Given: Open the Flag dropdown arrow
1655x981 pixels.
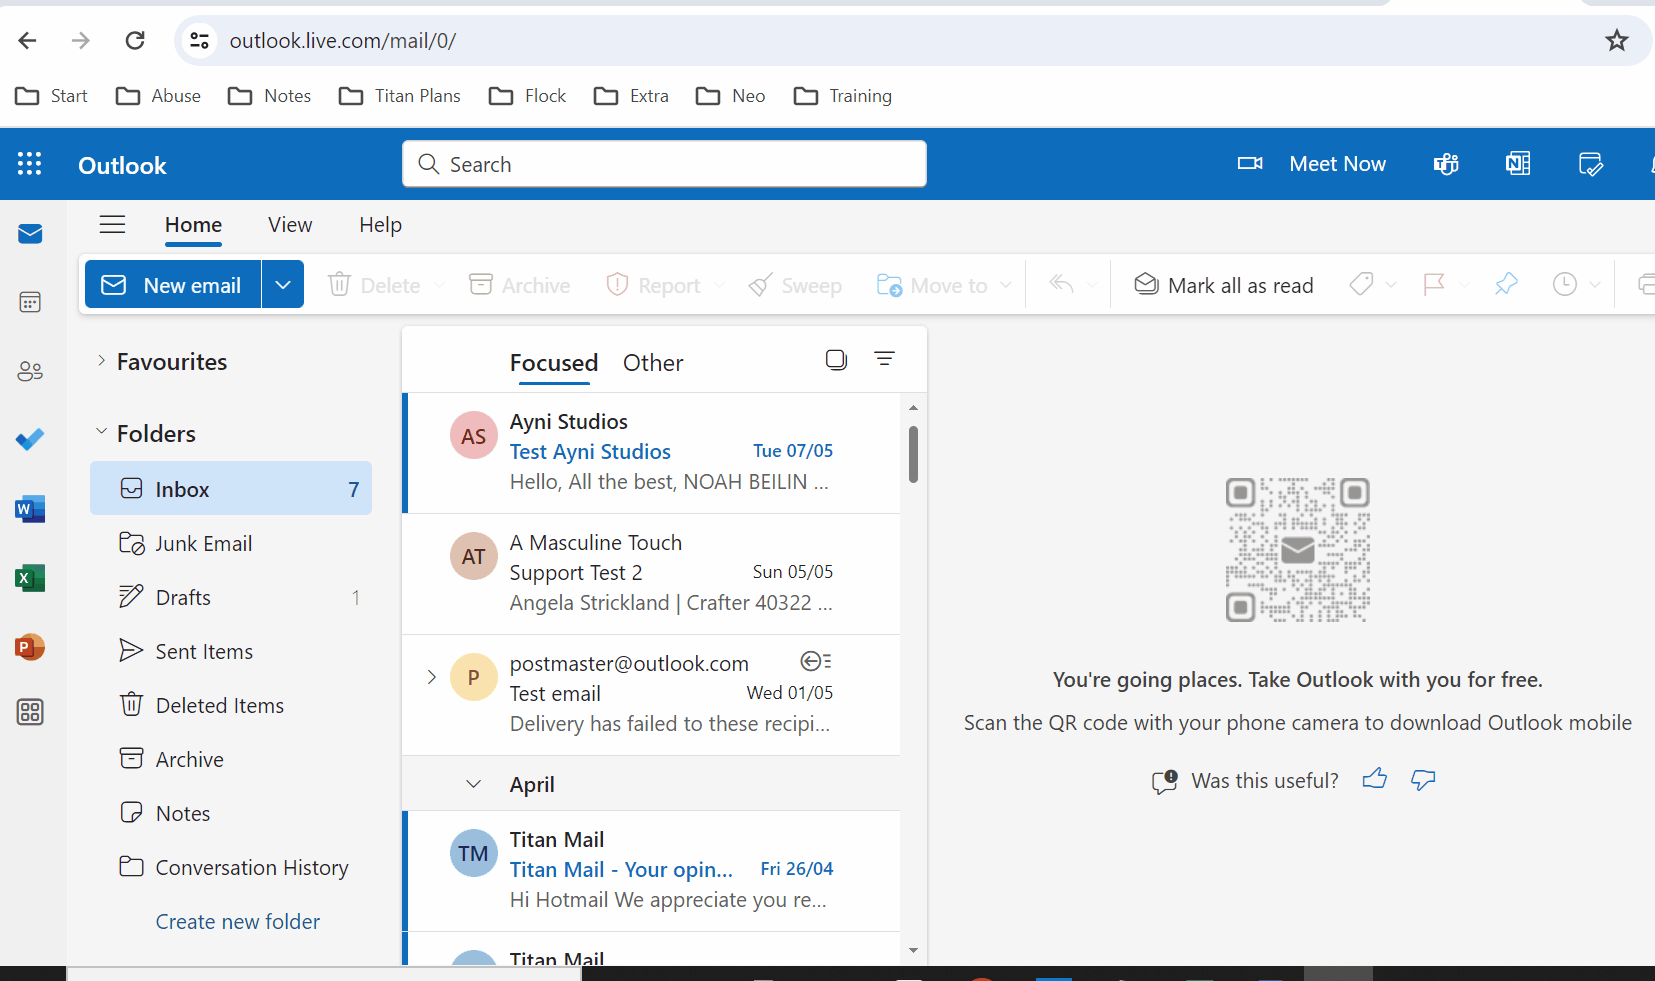Looking at the screenshot, I should click(x=1464, y=285).
